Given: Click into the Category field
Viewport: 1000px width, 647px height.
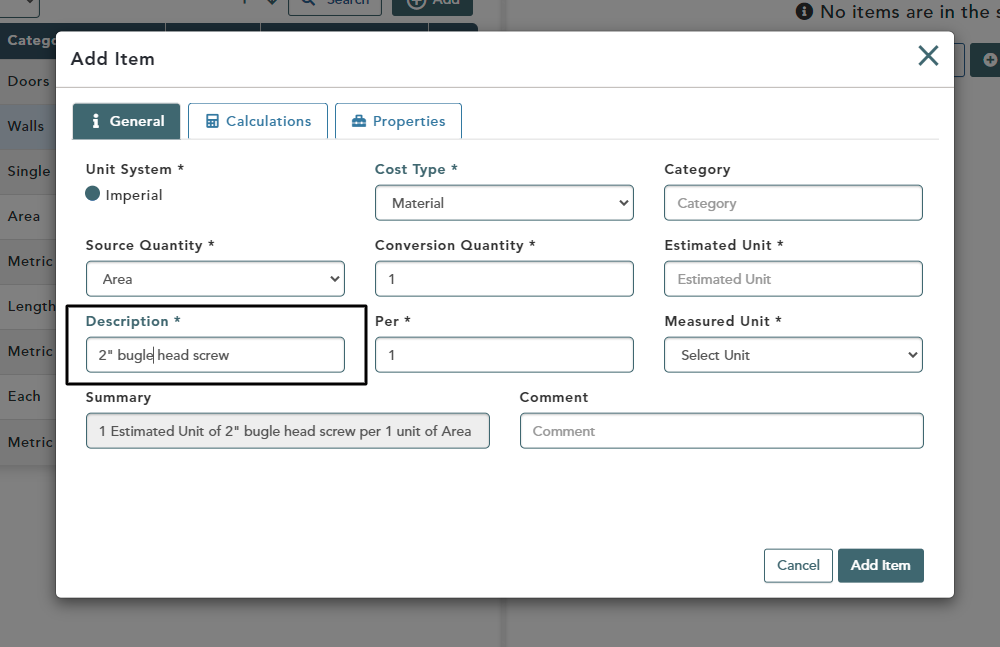Looking at the screenshot, I should point(793,203).
